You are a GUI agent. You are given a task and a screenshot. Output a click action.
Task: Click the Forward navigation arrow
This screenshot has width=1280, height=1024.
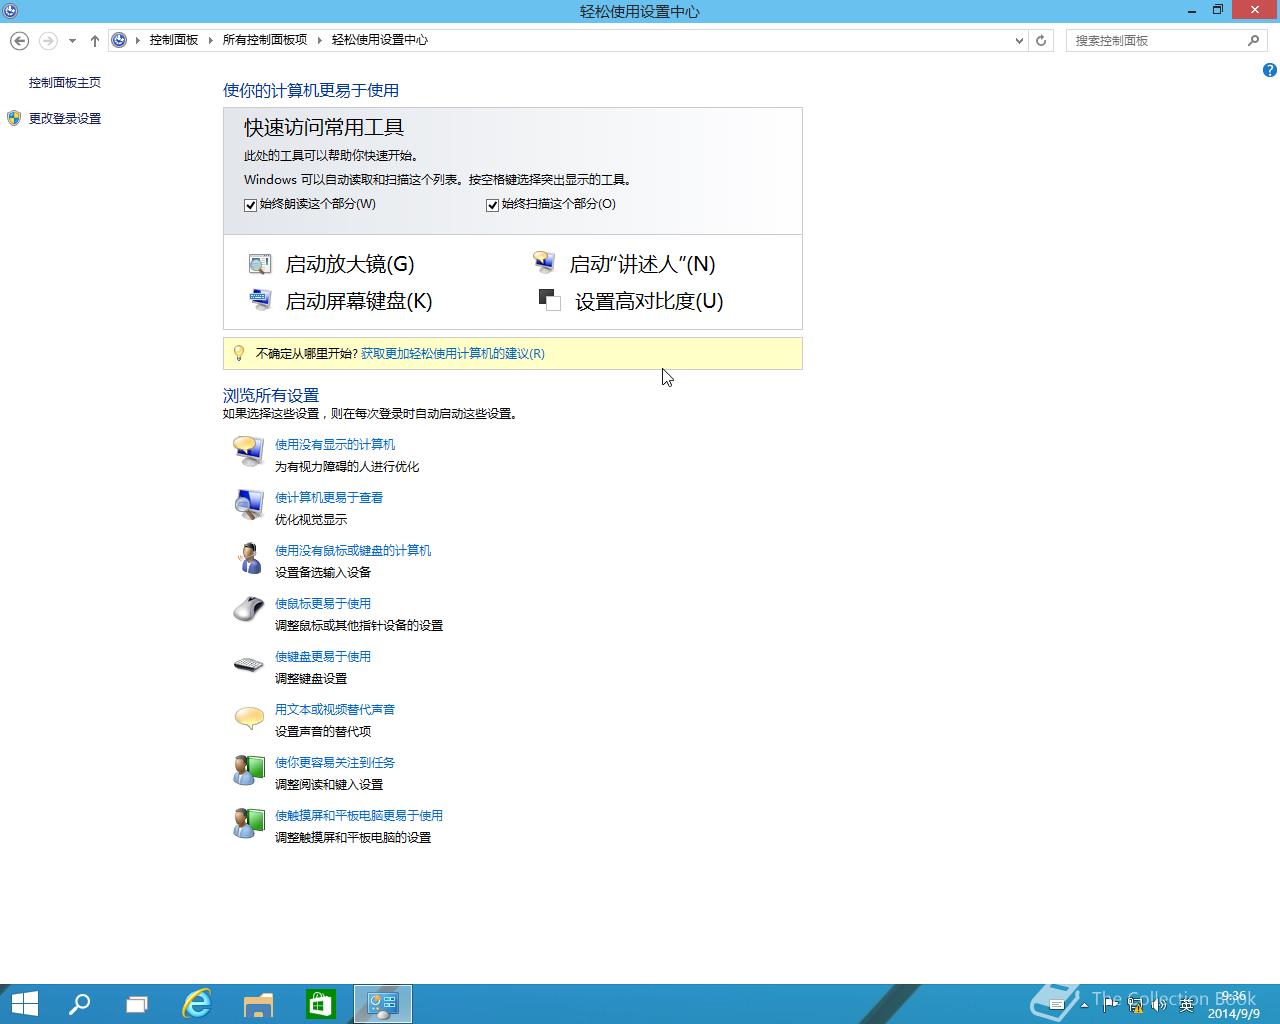pyautogui.click(x=47, y=40)
